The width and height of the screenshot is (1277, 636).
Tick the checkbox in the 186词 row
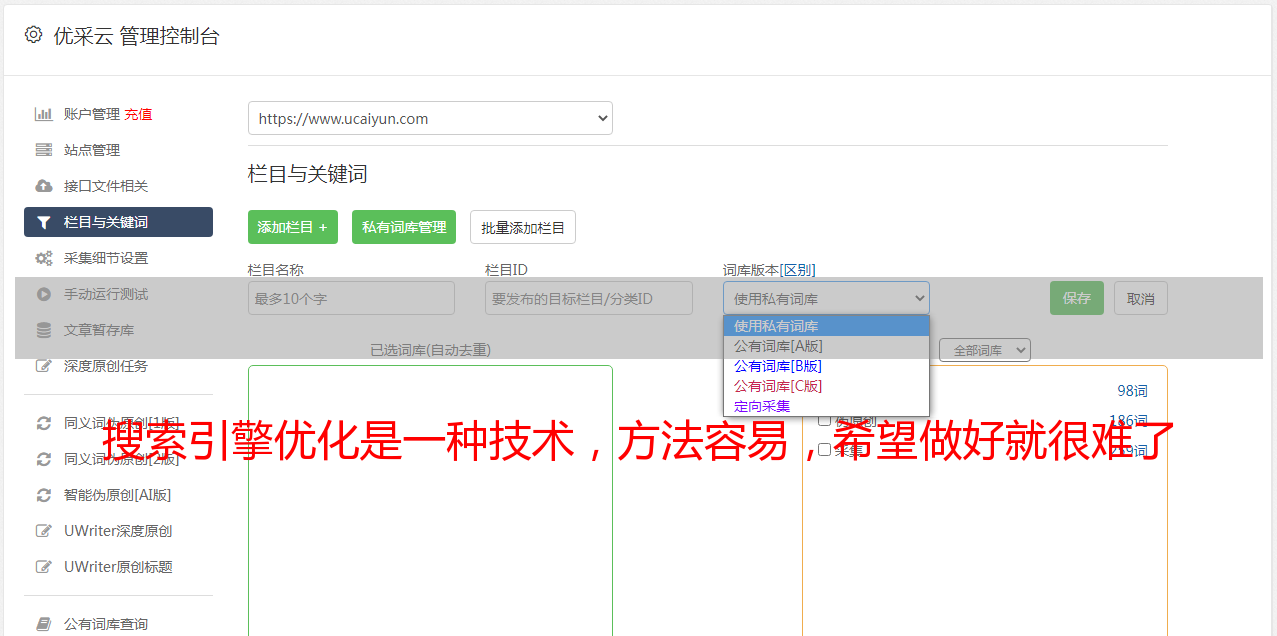pyautogui.click(x=825, y=420)
